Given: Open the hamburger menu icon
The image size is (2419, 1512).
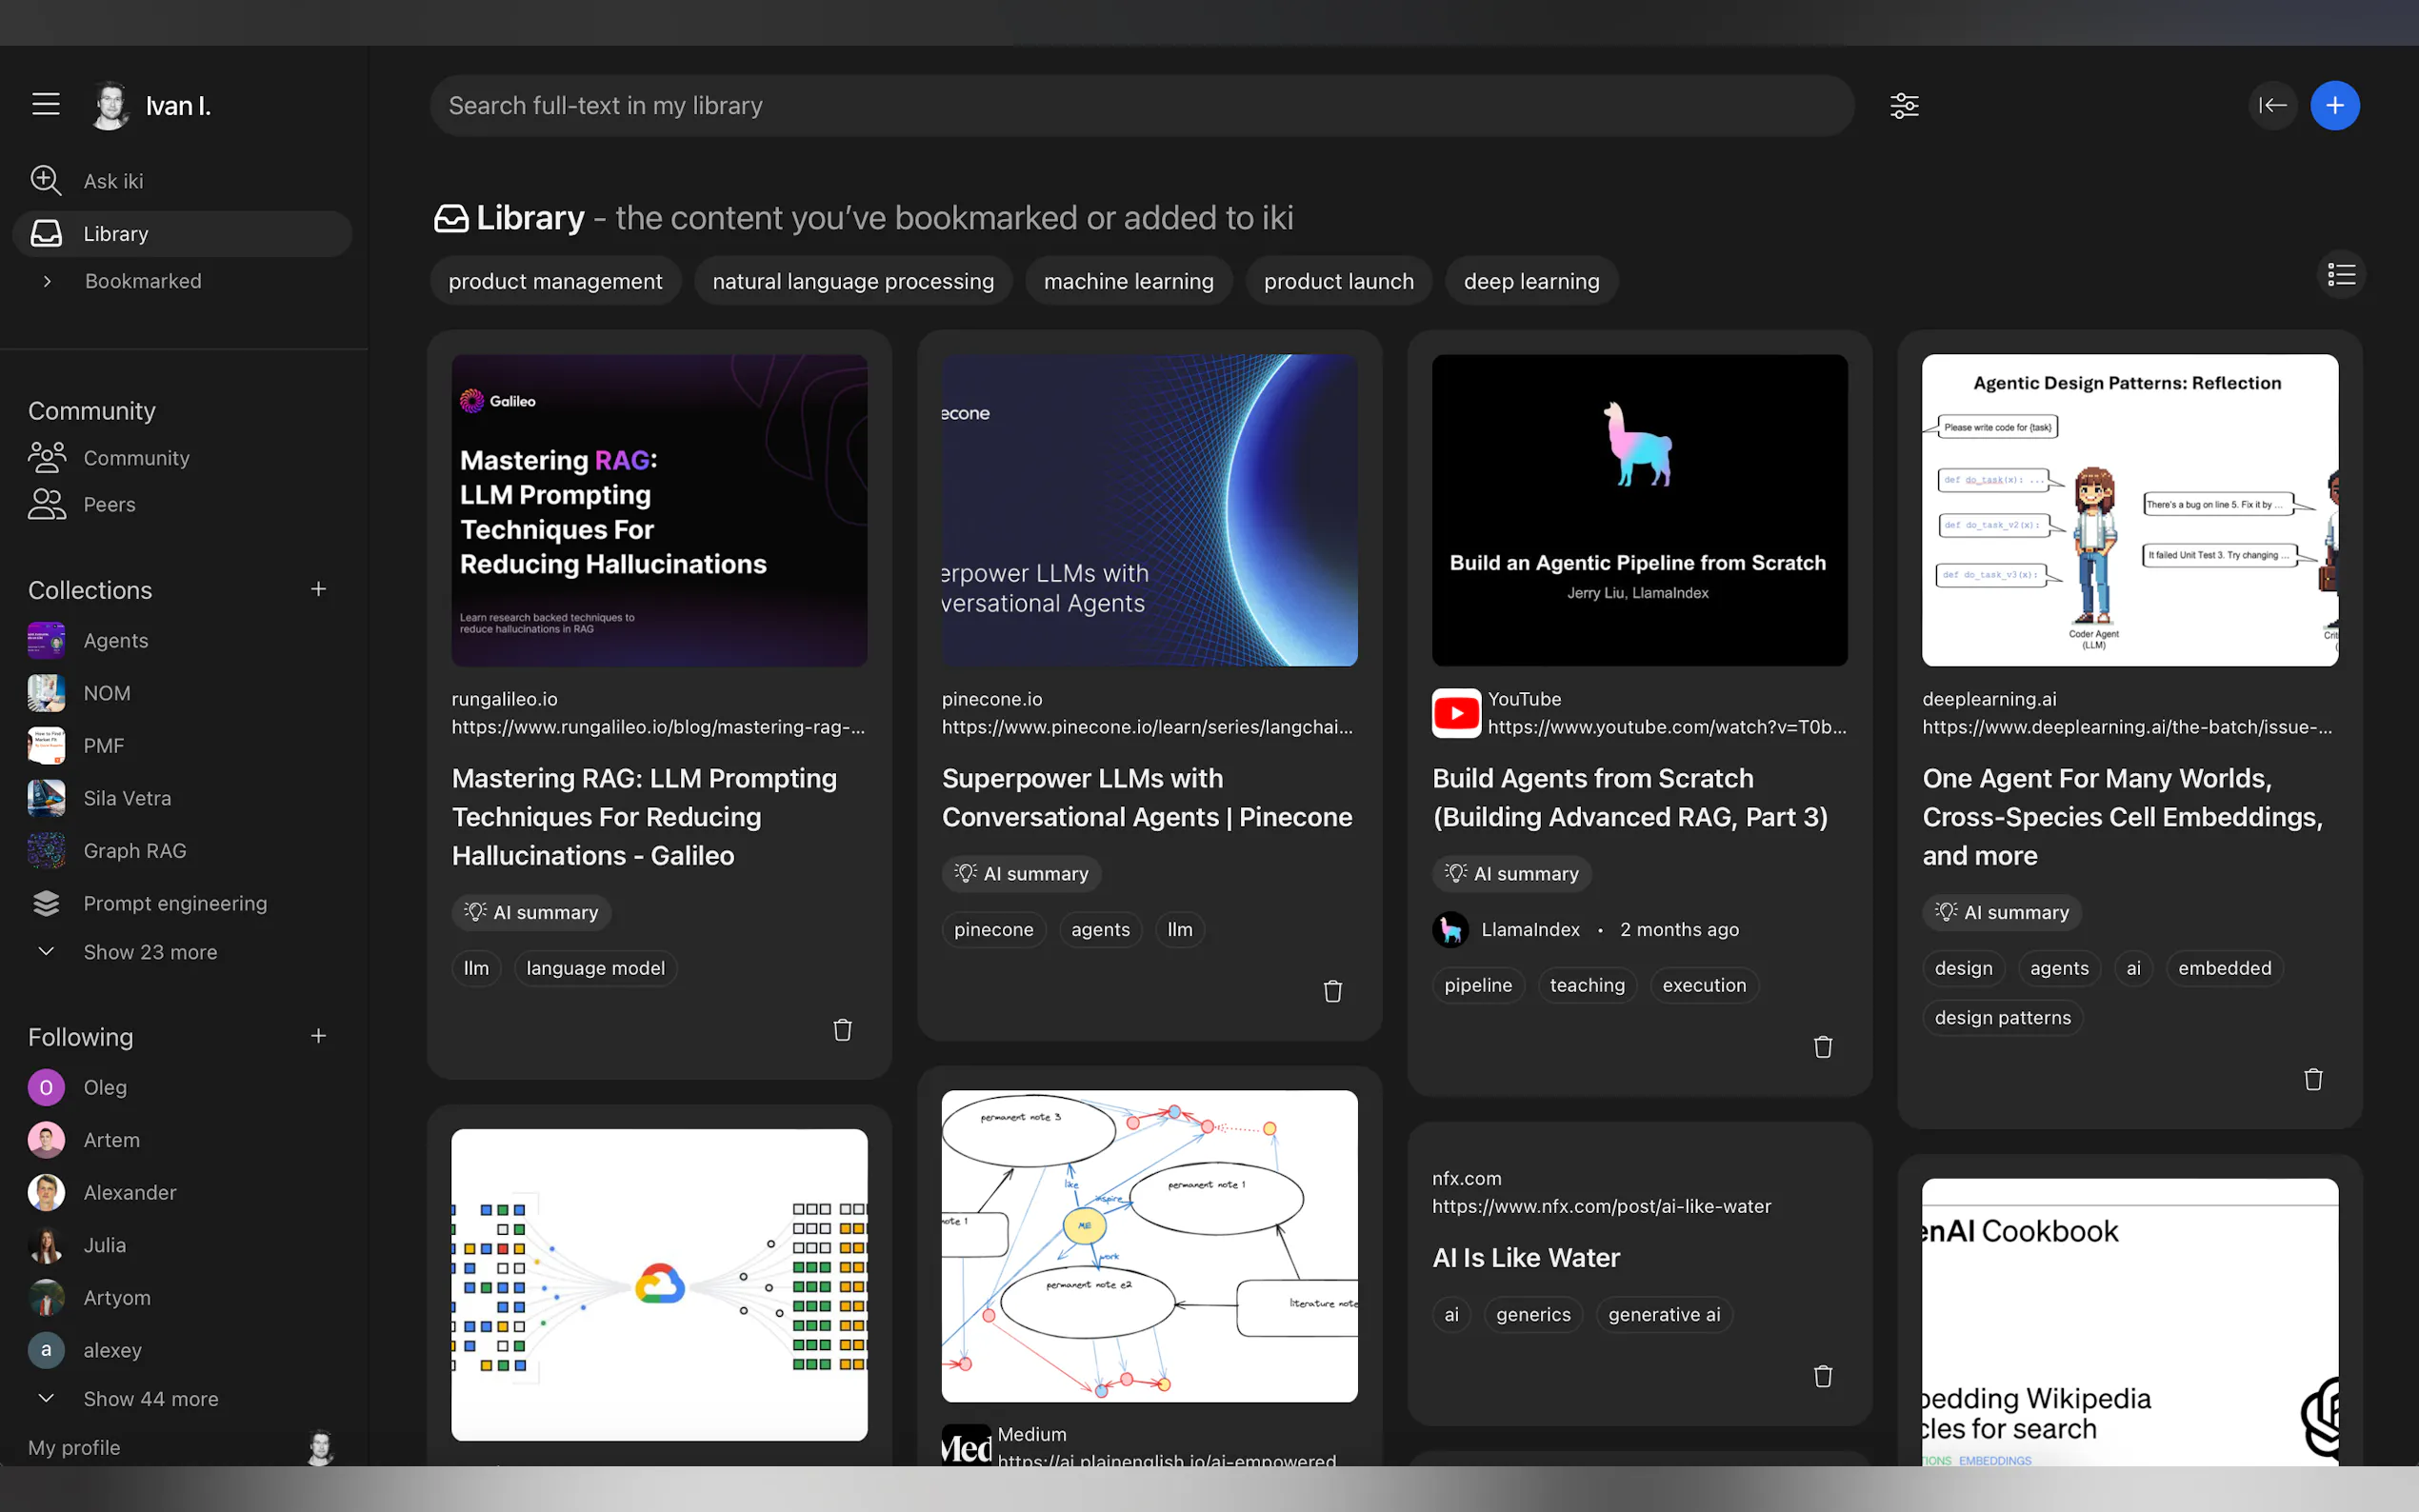Looking at the screenshot, I should [x=46, y=105].
